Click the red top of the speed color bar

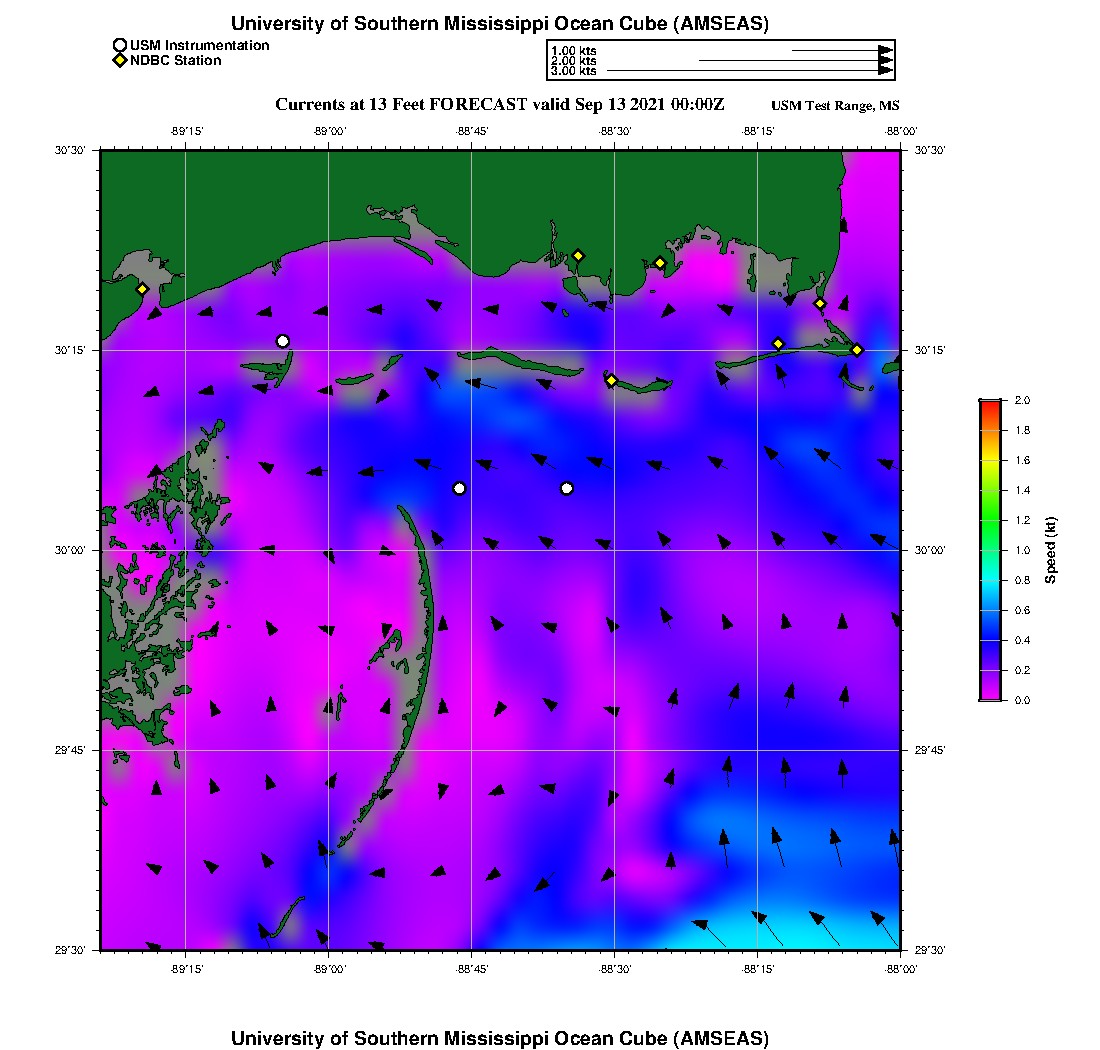[x=990, y=404]
